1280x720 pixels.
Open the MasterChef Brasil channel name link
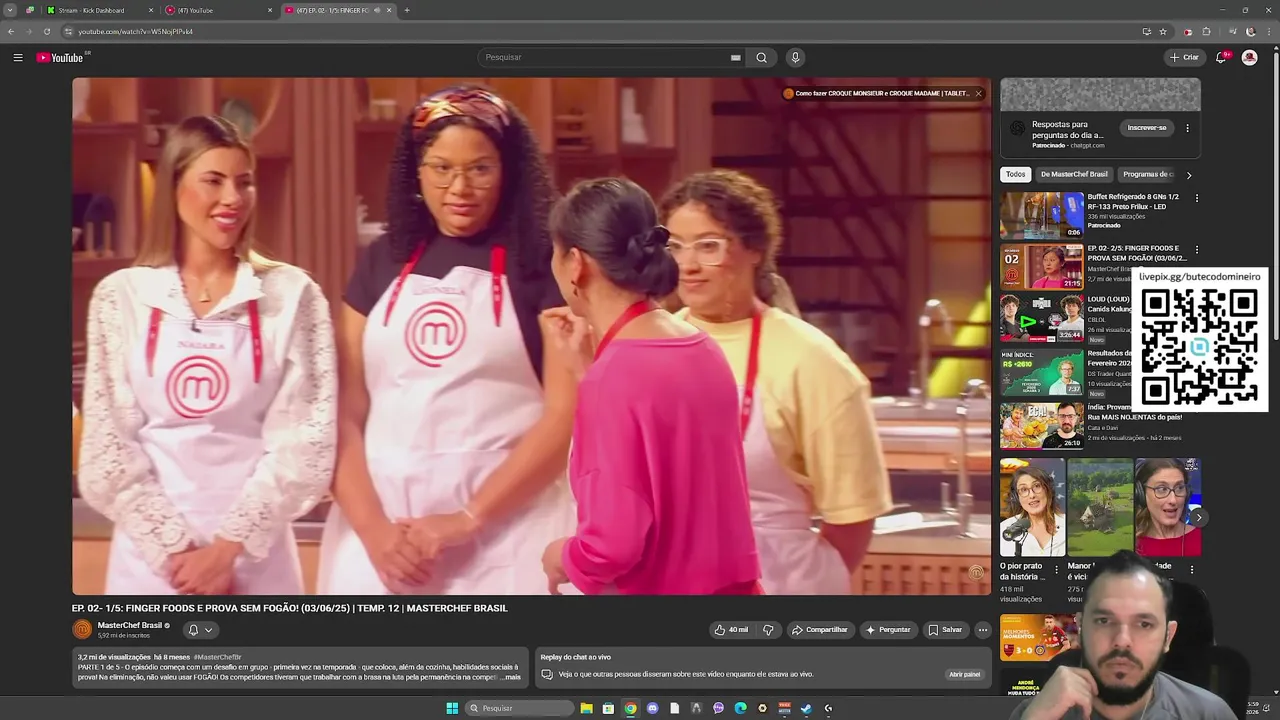(x=130, y=626)
